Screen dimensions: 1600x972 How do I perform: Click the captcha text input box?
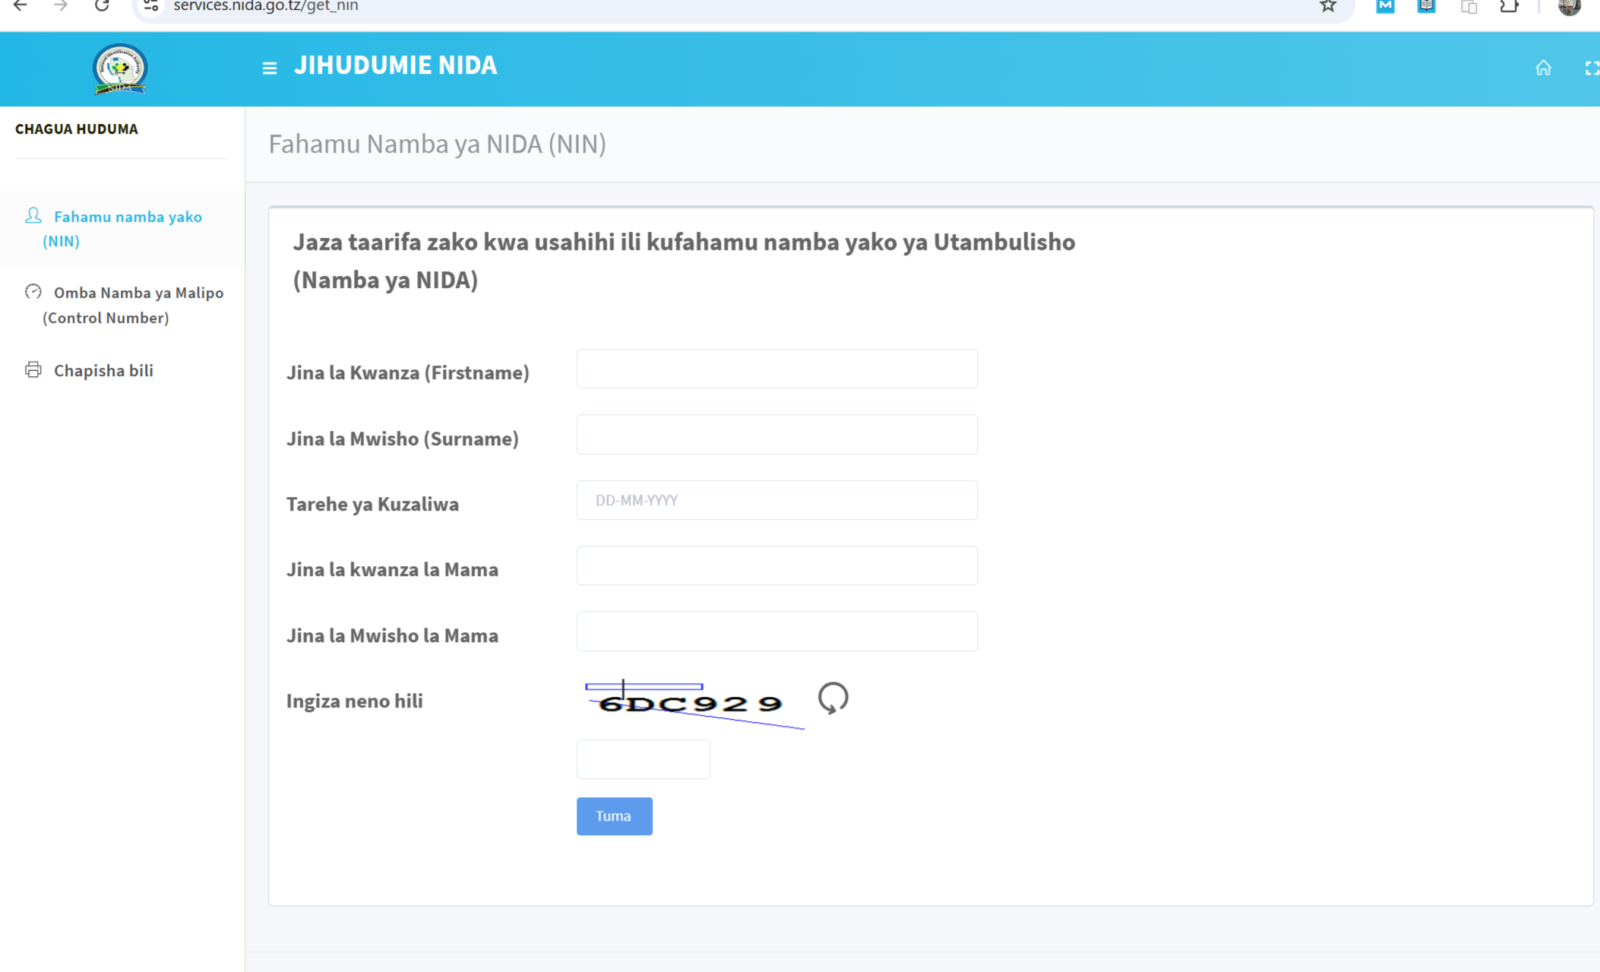[643, 760]
